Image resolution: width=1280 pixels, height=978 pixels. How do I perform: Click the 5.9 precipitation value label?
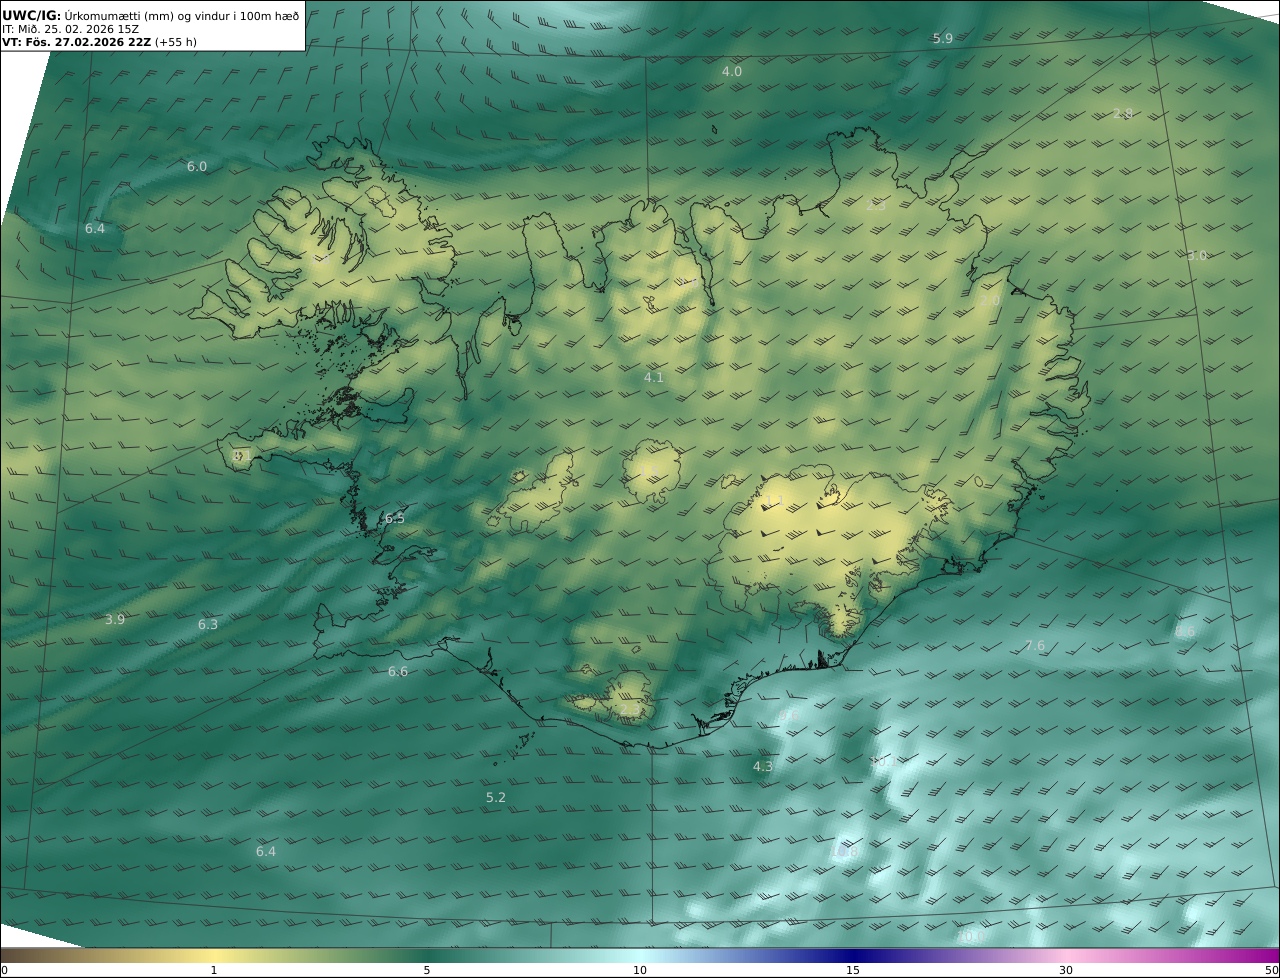point(943,39)
